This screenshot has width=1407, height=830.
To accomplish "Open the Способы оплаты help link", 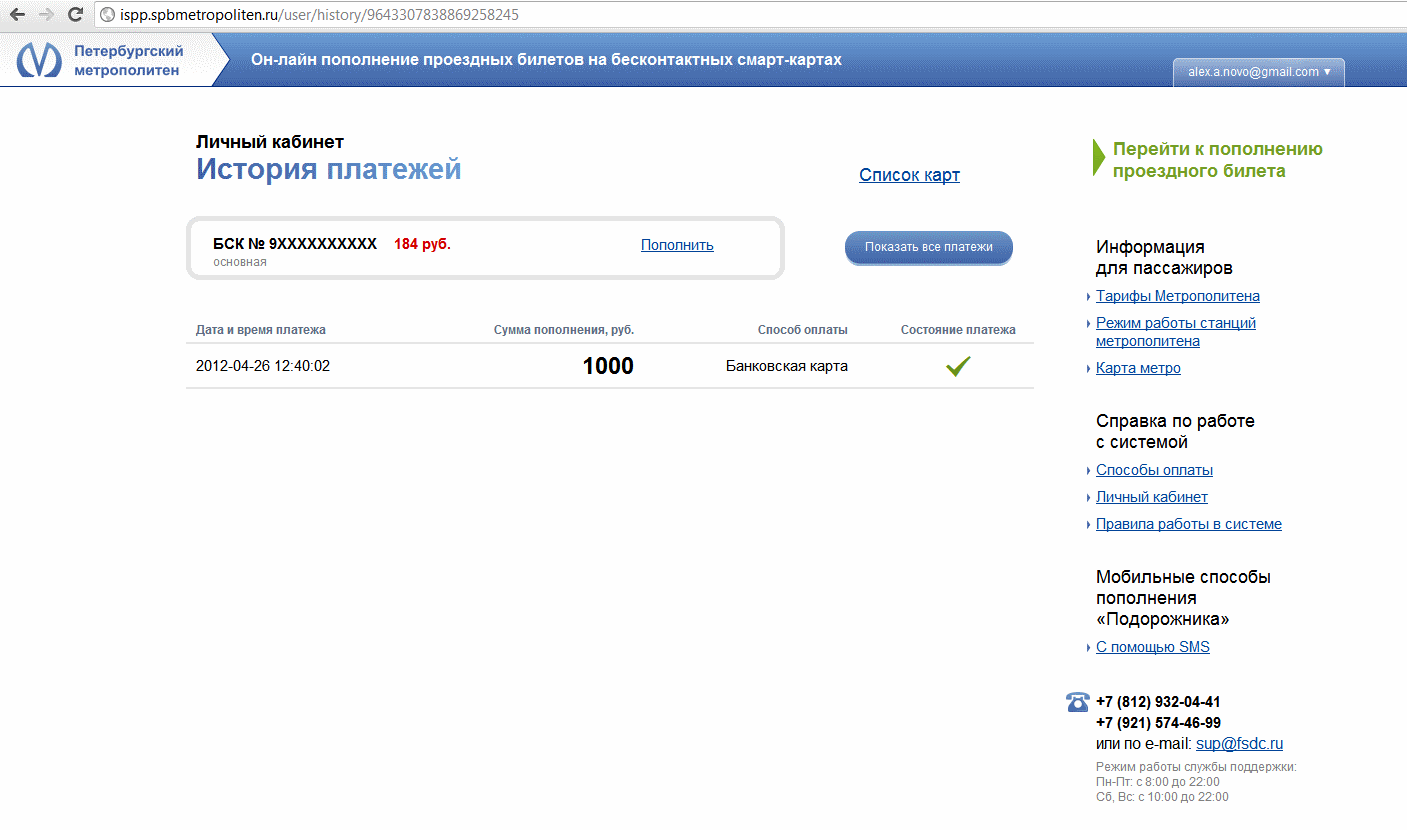I will [x=1154, y=470].
